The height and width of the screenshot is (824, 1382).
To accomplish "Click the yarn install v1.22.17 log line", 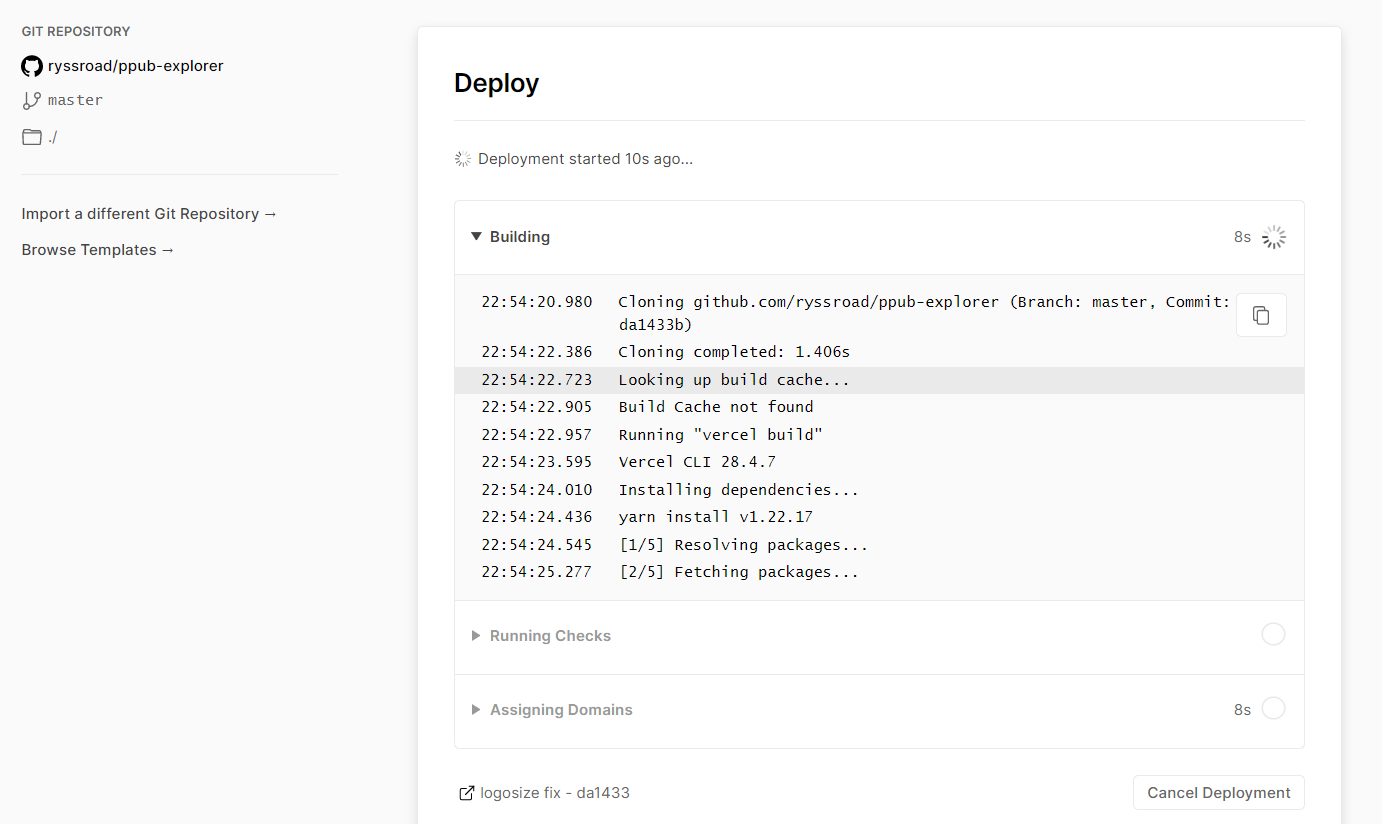I will [x=879, y=517].
